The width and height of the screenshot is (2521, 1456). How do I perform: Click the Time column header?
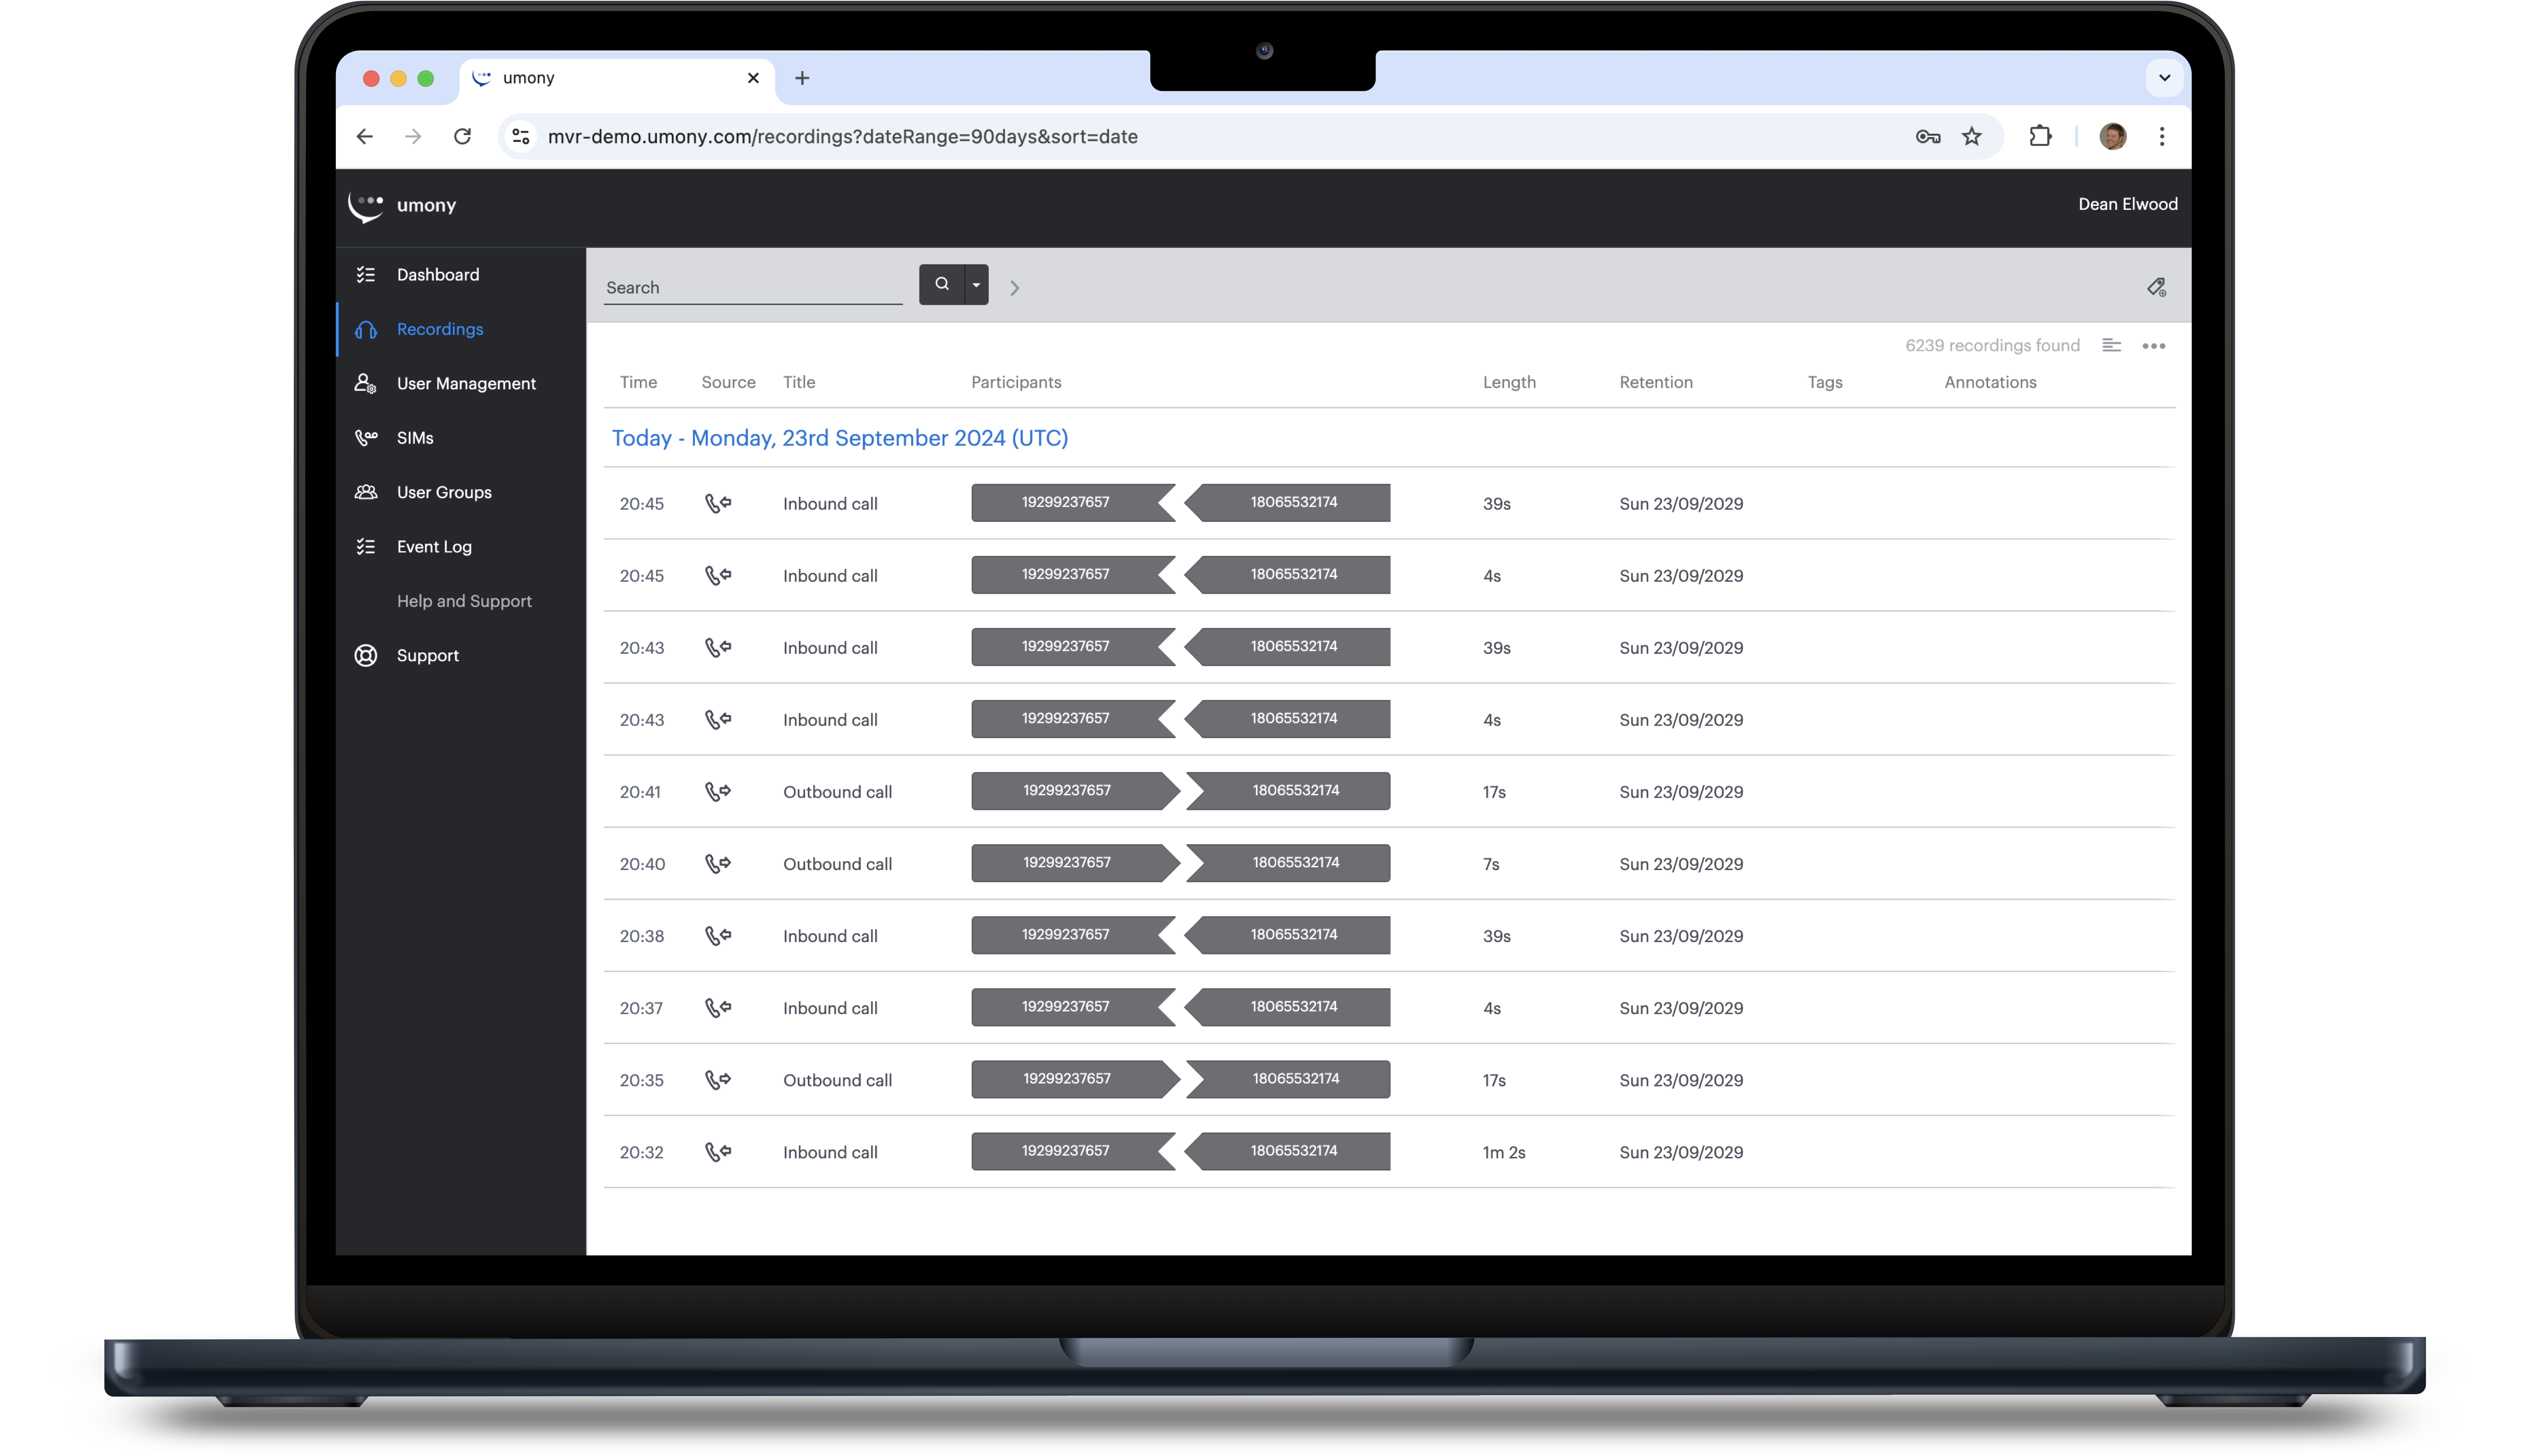click(x=638, y=382)
